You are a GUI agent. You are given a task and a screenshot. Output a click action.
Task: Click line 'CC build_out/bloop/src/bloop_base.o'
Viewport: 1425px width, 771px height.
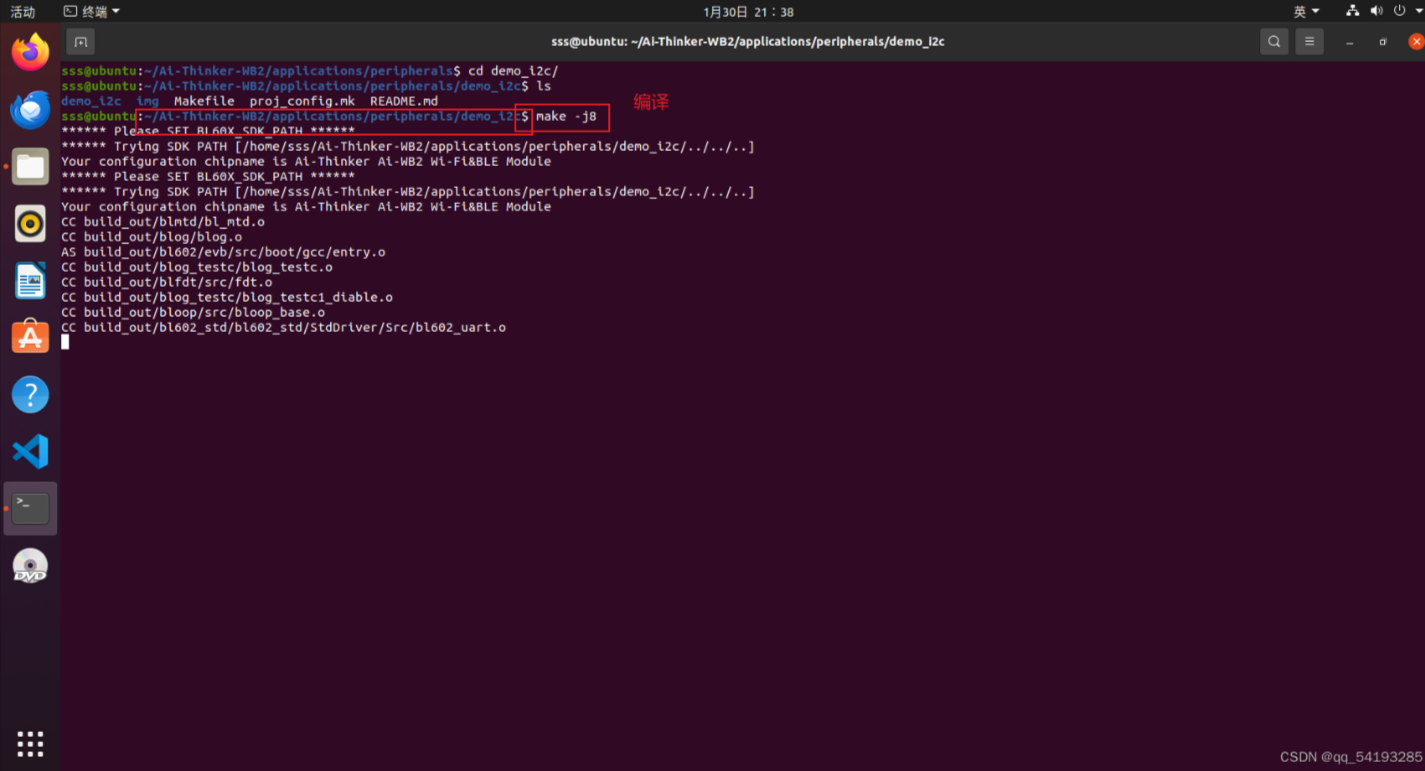[x=193, y=312]
